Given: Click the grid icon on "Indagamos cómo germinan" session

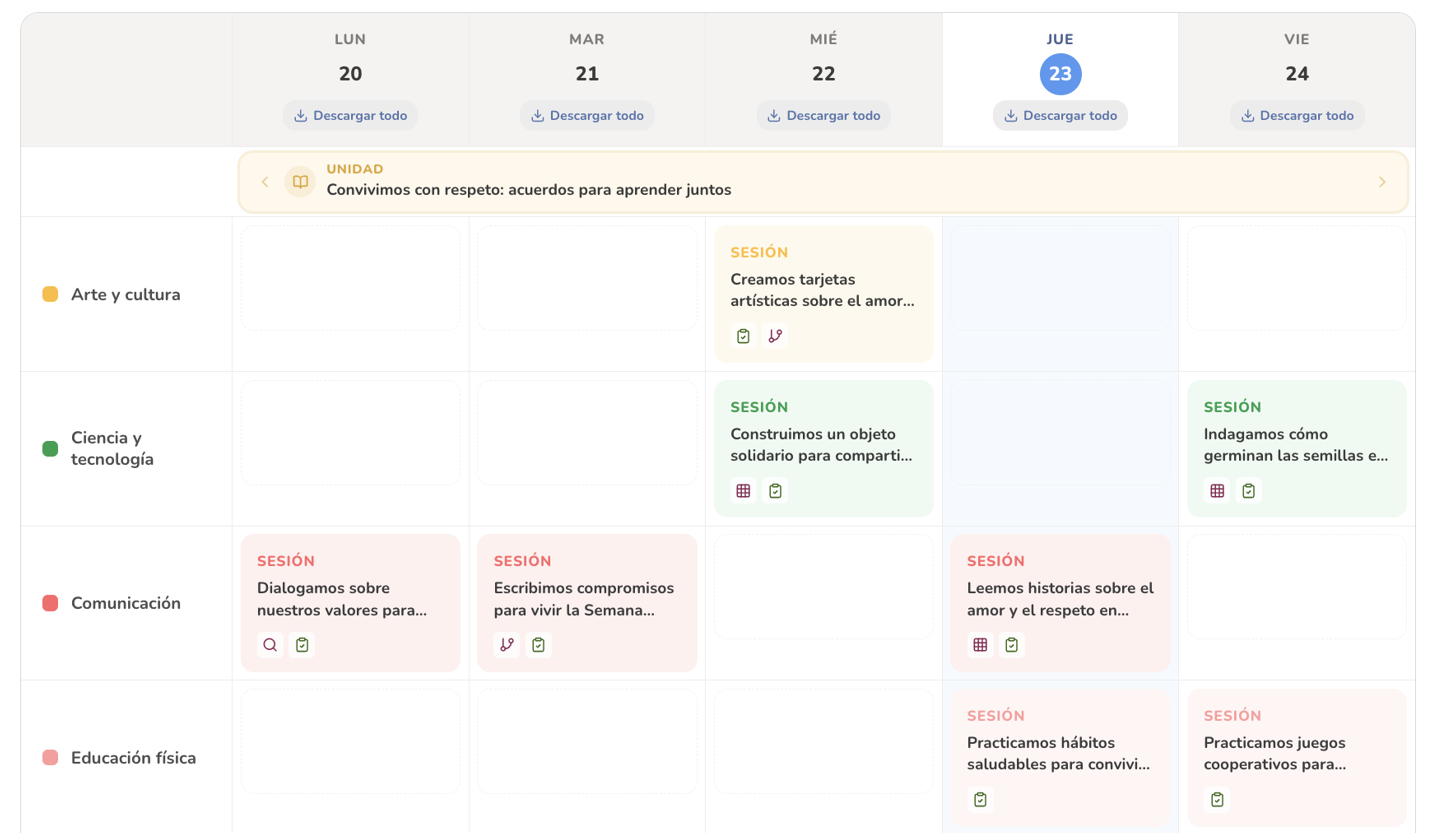Looking at the screenshot, I should pyautogui.click(x=1217, y=491).
